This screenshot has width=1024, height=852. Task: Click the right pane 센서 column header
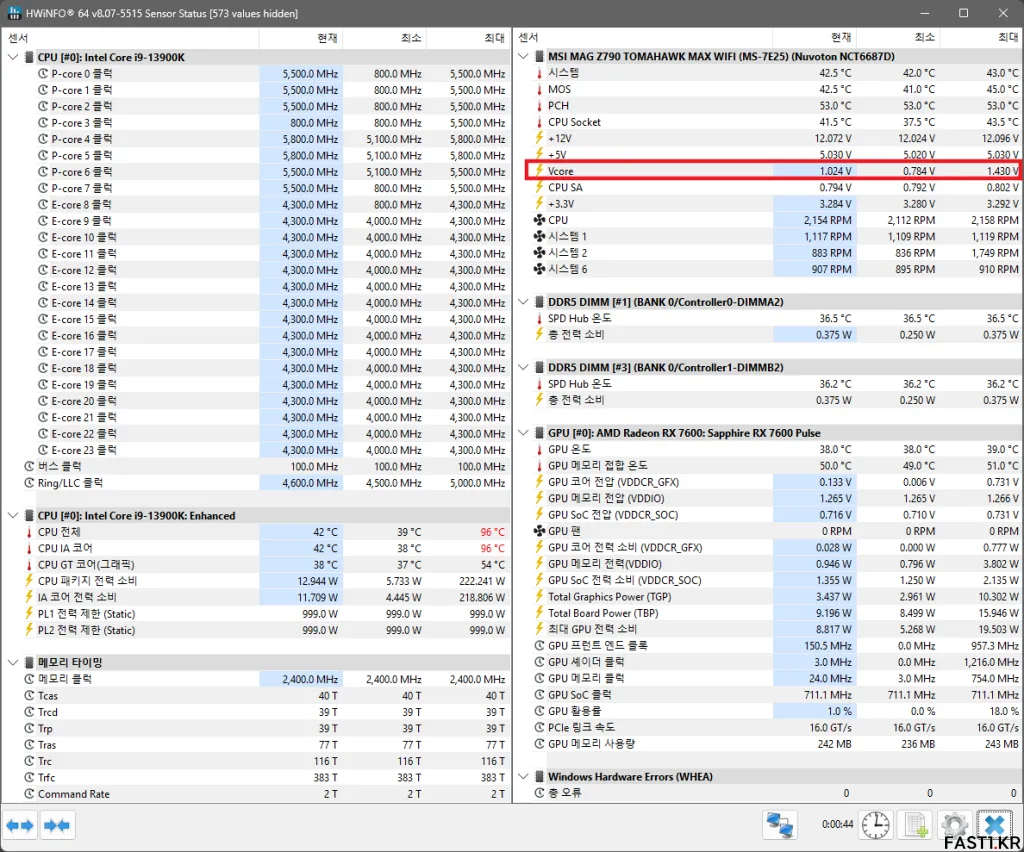tap(643, 38)
